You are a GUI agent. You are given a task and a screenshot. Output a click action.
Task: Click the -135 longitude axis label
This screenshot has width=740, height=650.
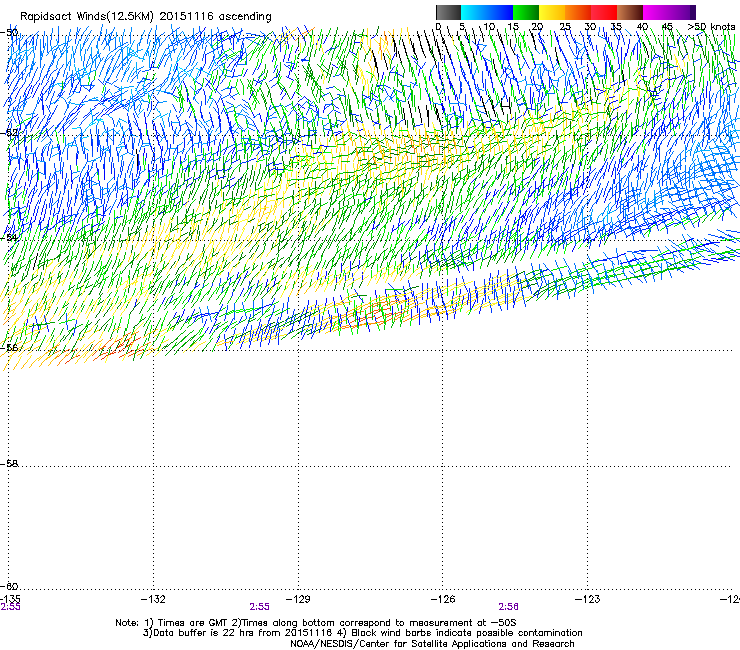(x=10, y=599)
